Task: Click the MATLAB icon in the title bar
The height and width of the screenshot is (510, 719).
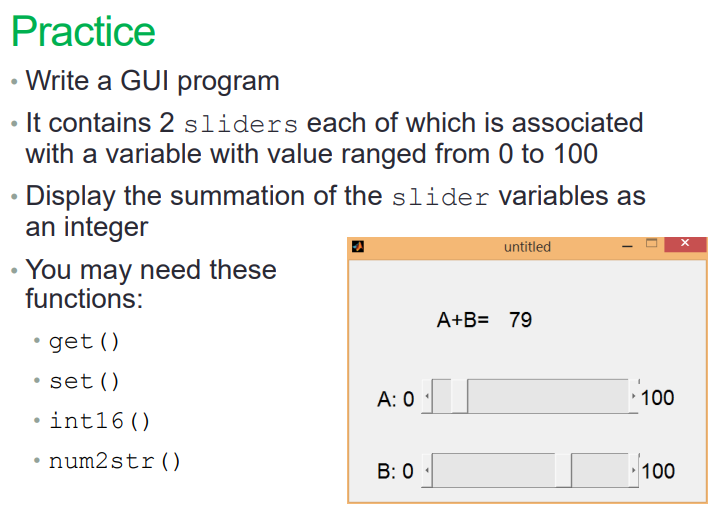Action: pyautogui.click(x=358, y=247)
